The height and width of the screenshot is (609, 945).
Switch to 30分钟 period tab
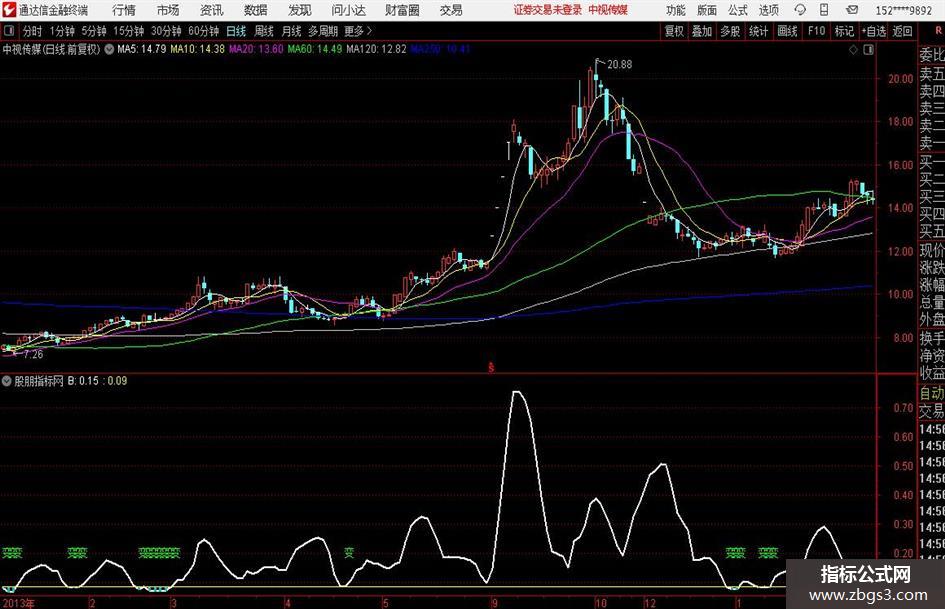(166, 31)
